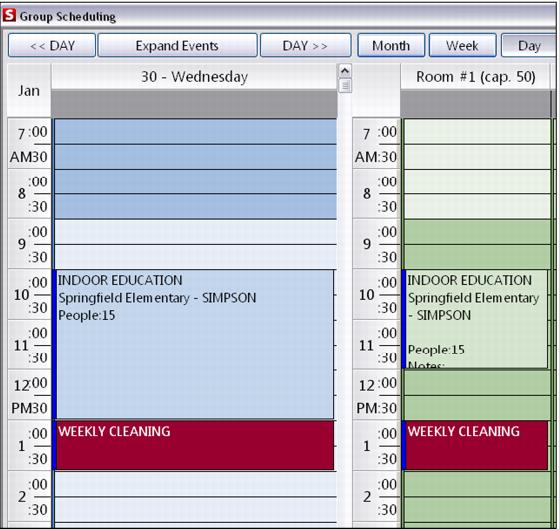Go to the previous day
The width and height of the screenshot is (559, 529).
pos(52,45)
